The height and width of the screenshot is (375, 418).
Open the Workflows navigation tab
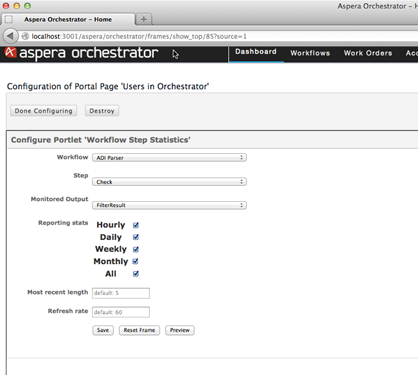pos(310,53)
